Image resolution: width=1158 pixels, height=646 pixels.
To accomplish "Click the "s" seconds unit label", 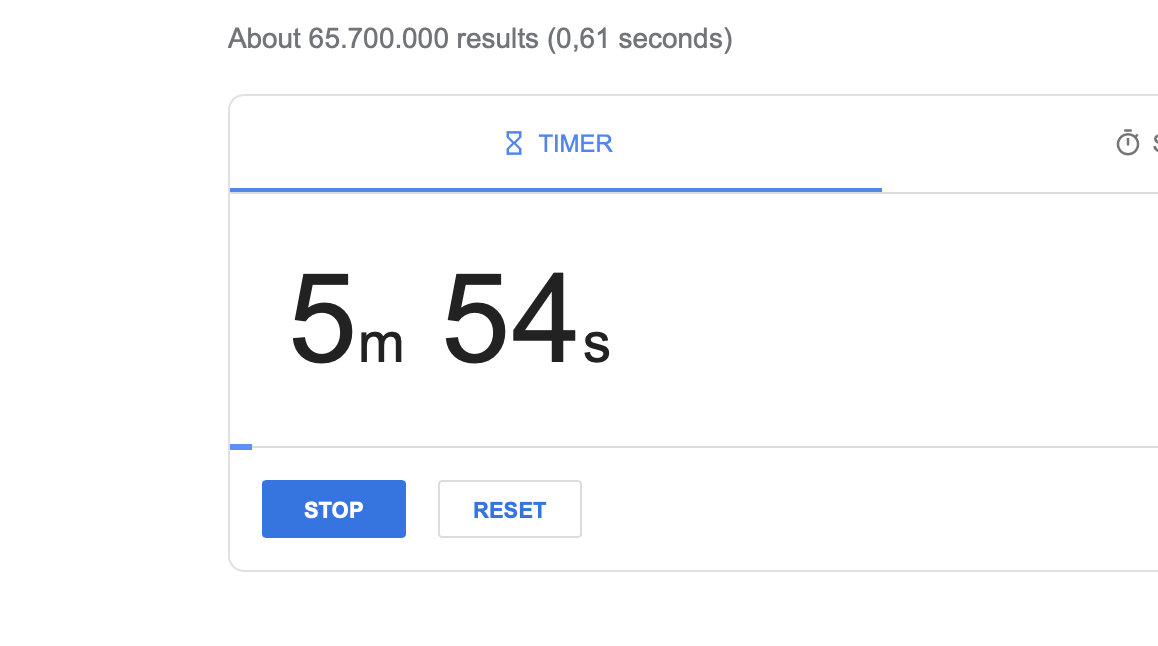I will click(x=597, y=345).
